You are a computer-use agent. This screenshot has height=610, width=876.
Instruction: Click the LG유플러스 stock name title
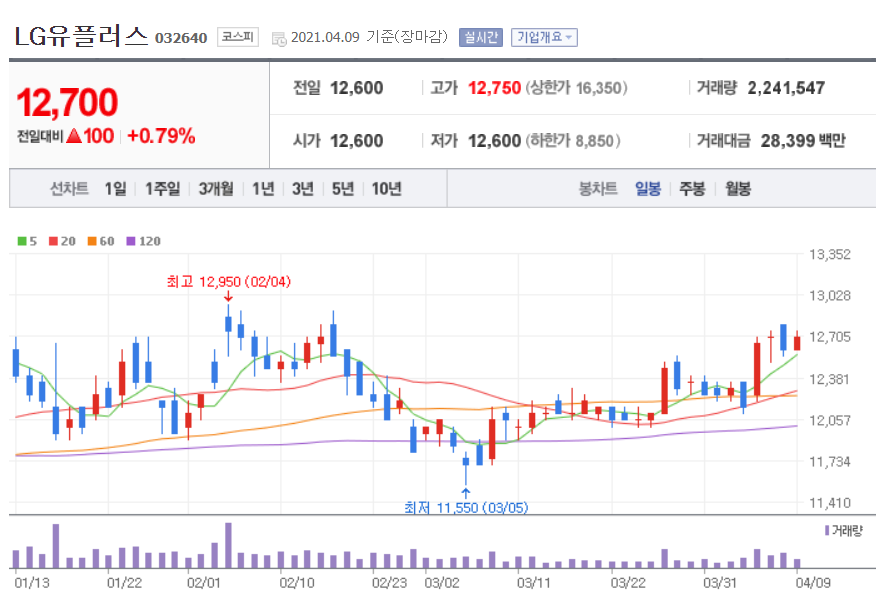[x=80, y=36]
